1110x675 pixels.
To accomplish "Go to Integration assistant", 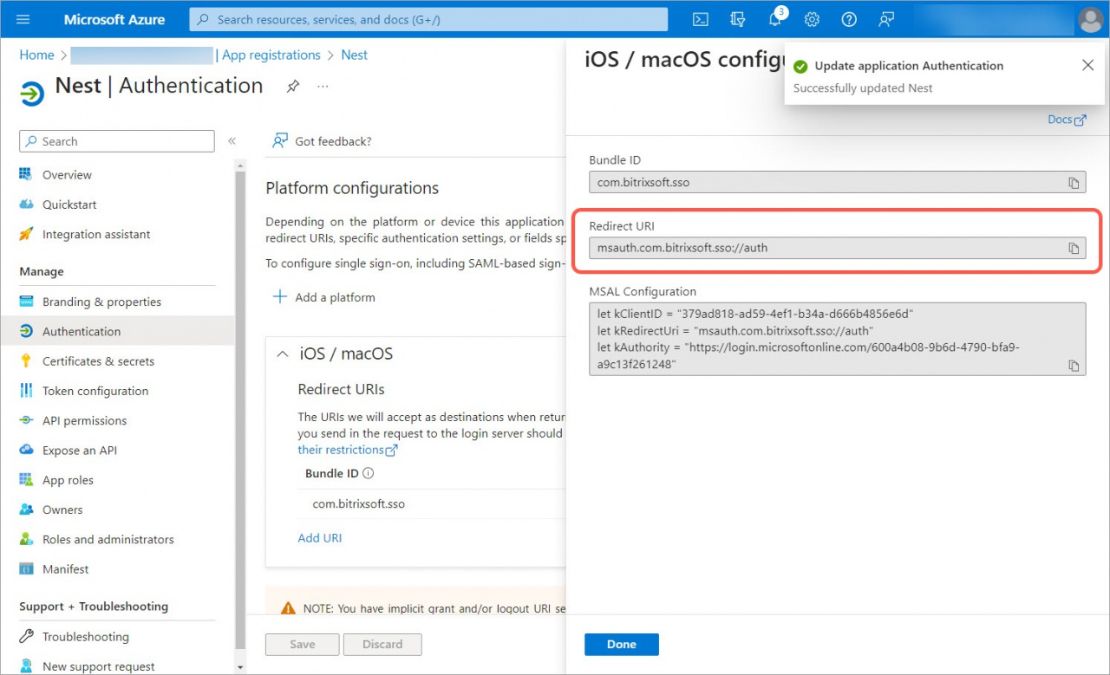I will (x=96, y=234).
